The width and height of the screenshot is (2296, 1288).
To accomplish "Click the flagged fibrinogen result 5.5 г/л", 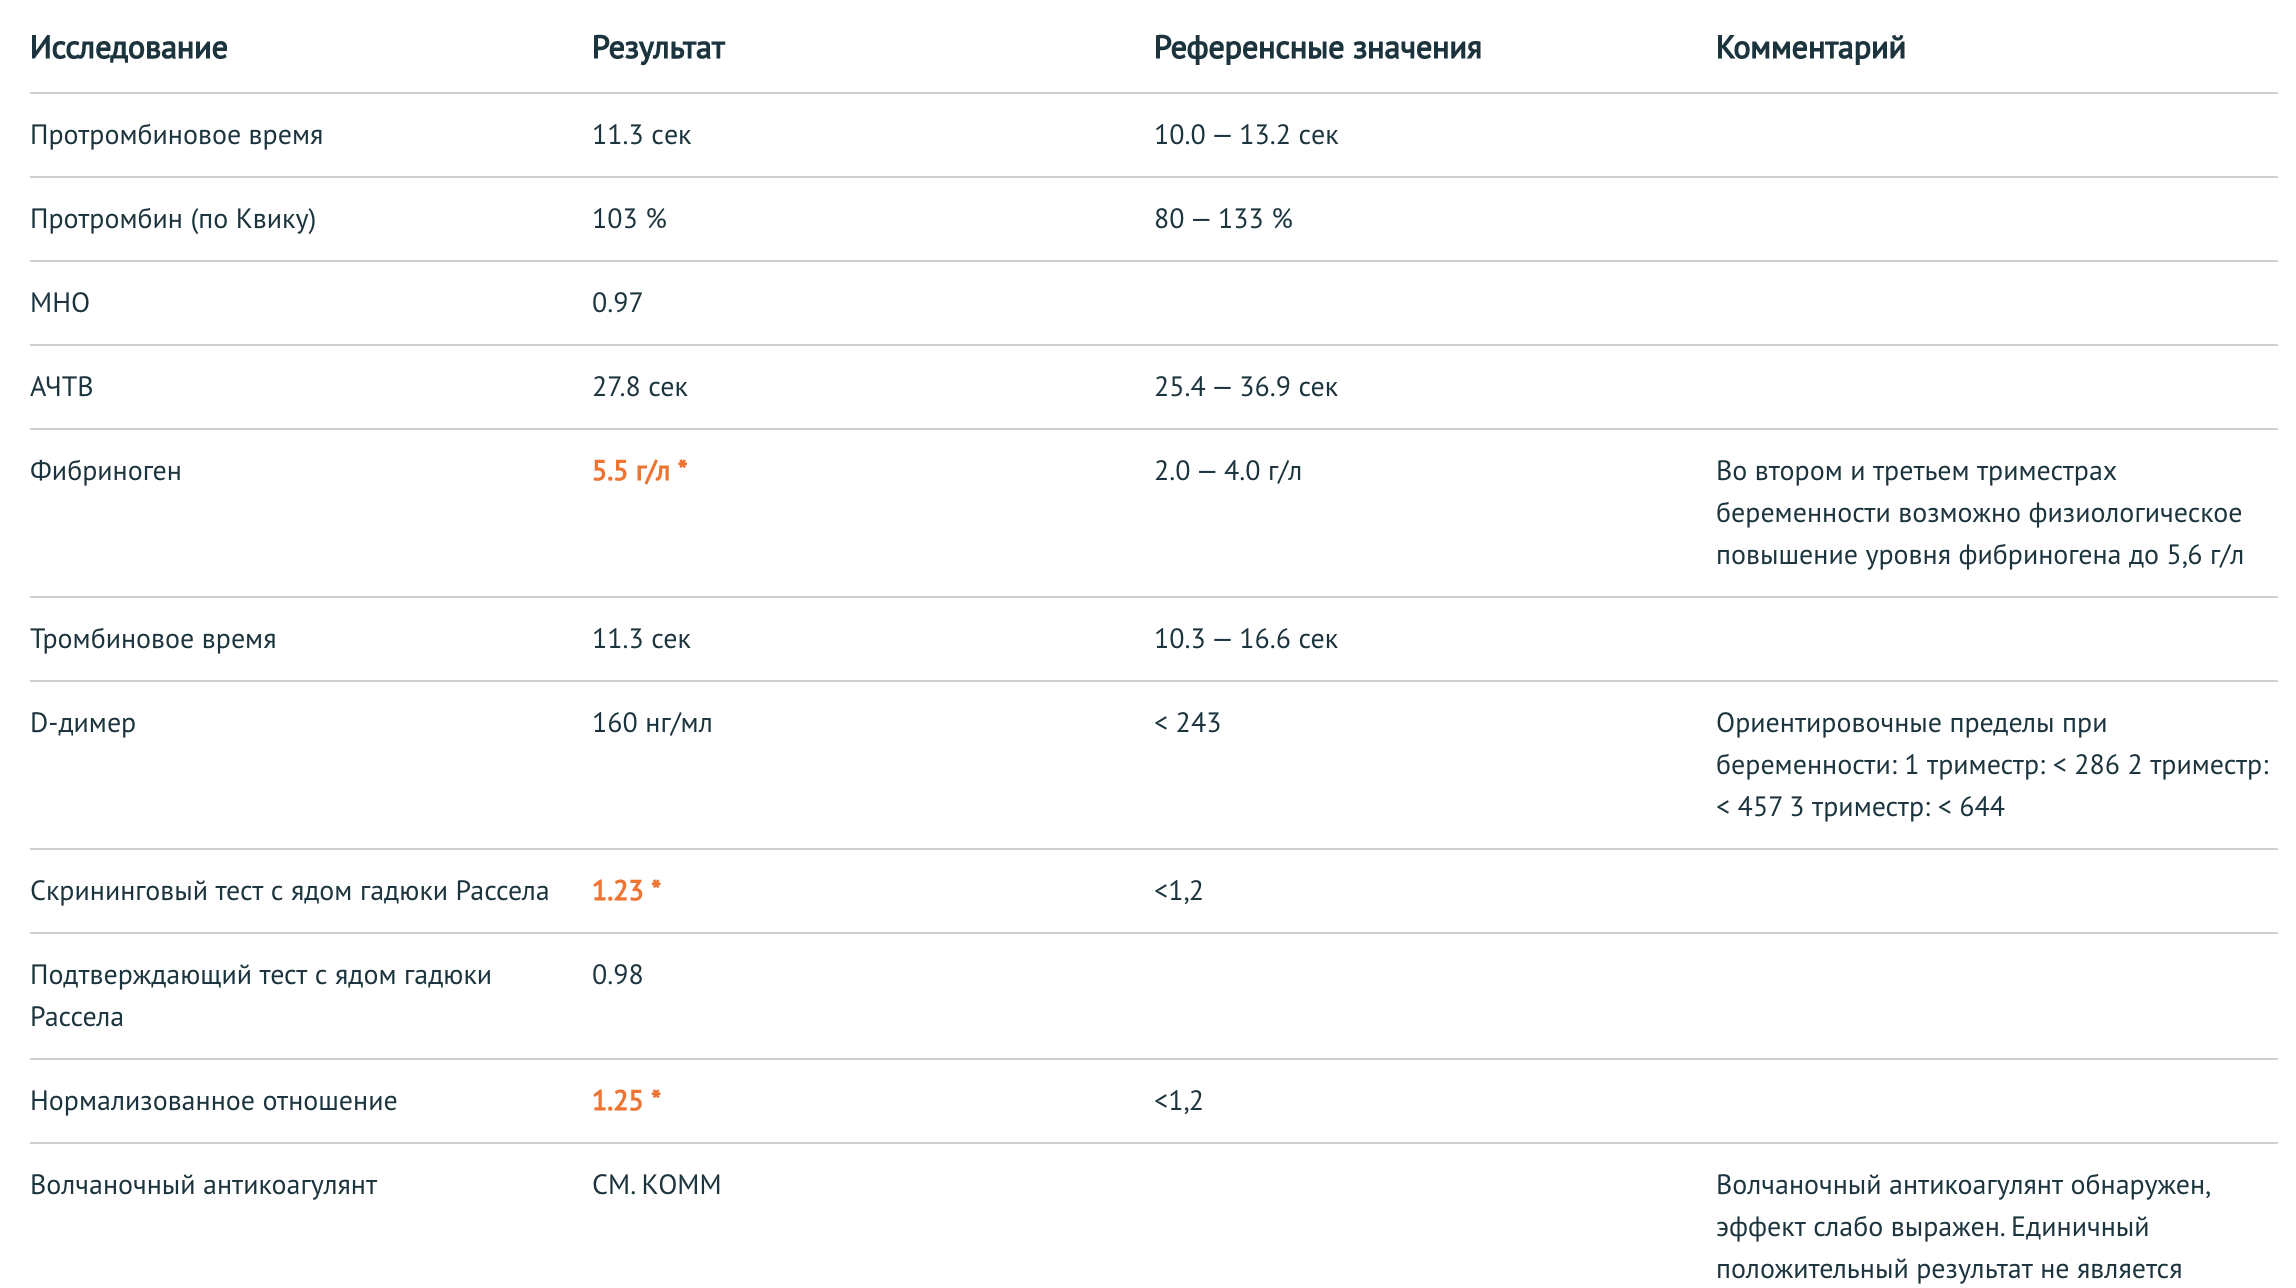I will (x=640, y=471).
